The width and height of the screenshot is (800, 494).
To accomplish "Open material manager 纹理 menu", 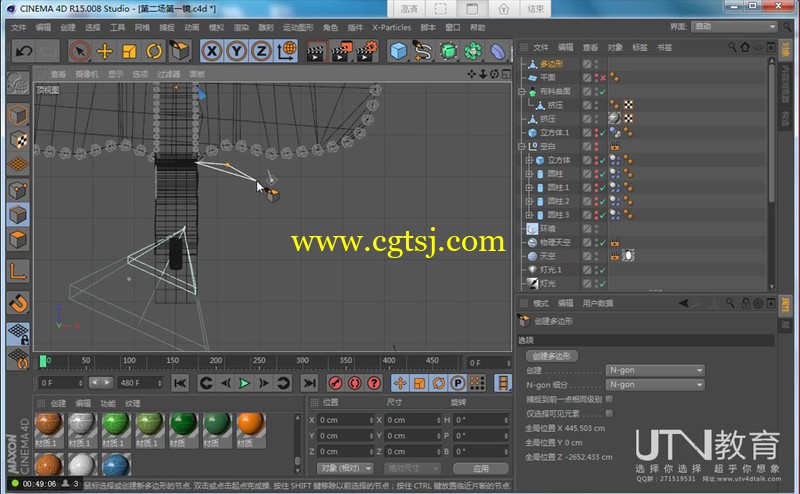I will (133, 403).
